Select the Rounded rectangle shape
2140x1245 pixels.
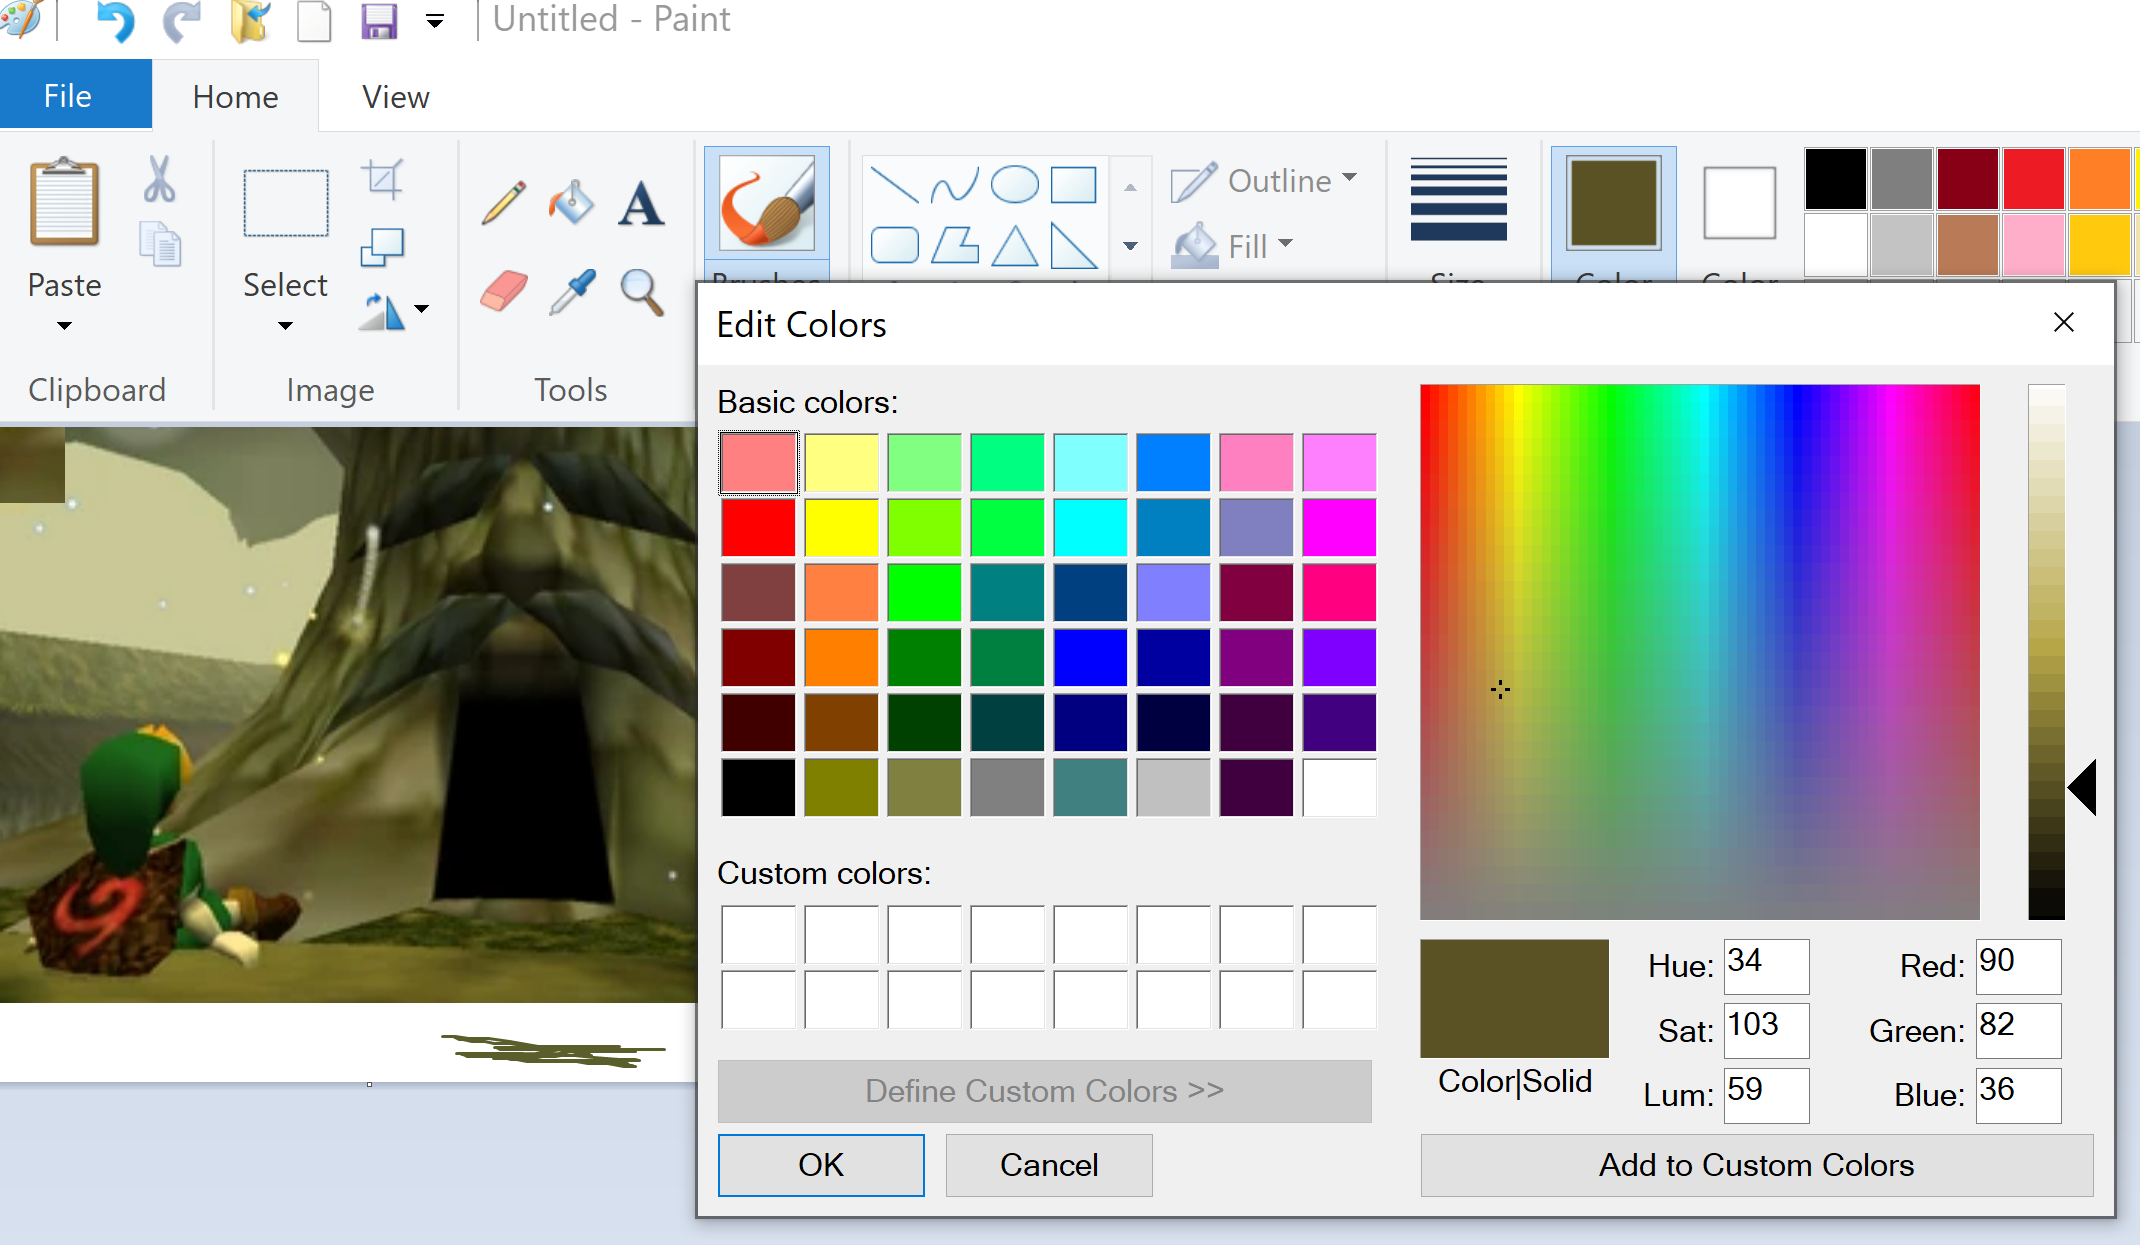point(894,245)
